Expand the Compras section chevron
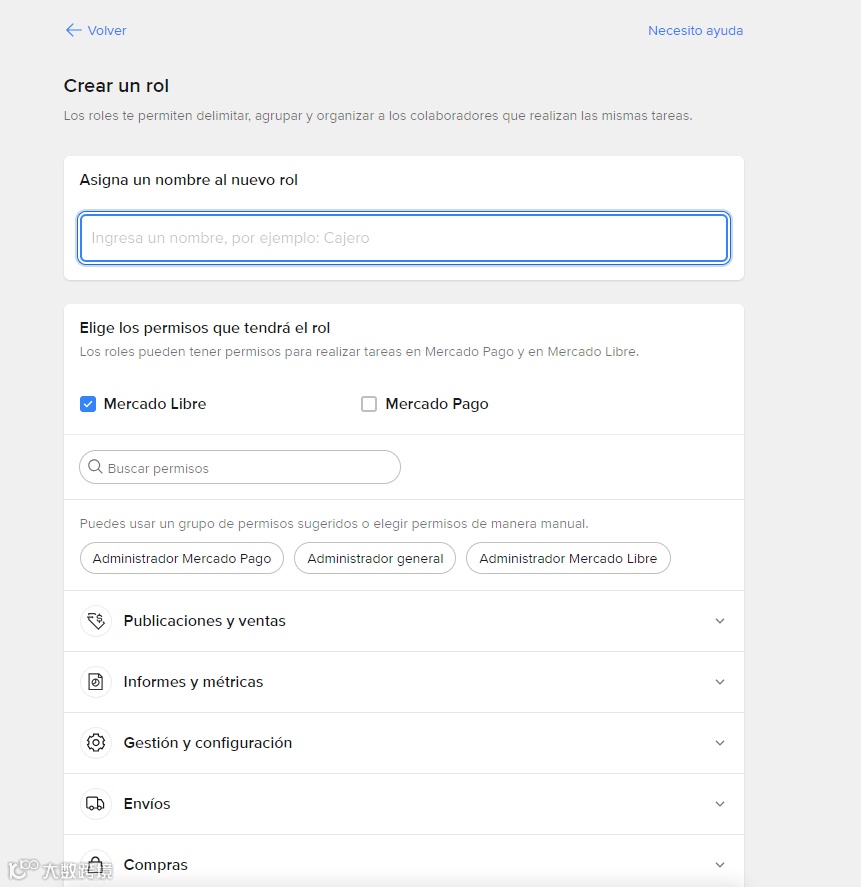The width and height of the screenshot is (861, 887). [720, 864]
